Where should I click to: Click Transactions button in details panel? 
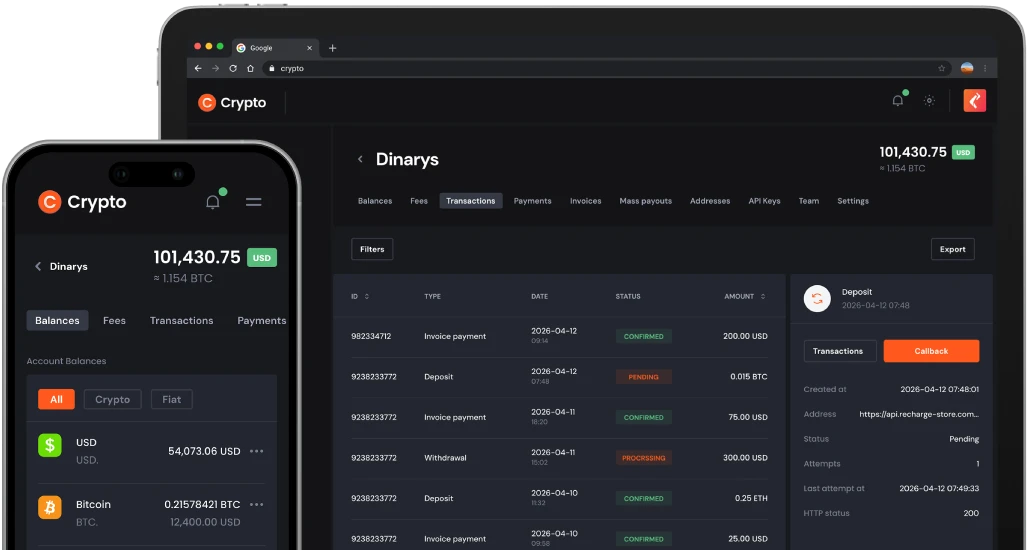839,351
